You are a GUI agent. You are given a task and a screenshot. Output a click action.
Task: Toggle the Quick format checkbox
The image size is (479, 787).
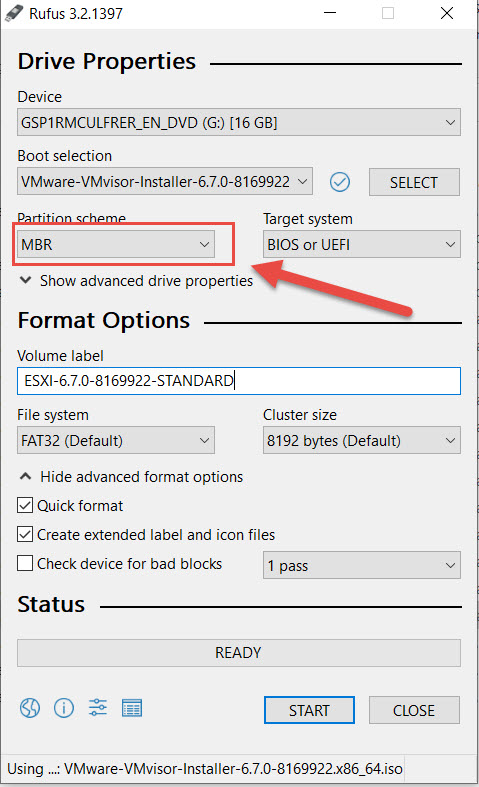pyautogui.click(x=25, y=505)
